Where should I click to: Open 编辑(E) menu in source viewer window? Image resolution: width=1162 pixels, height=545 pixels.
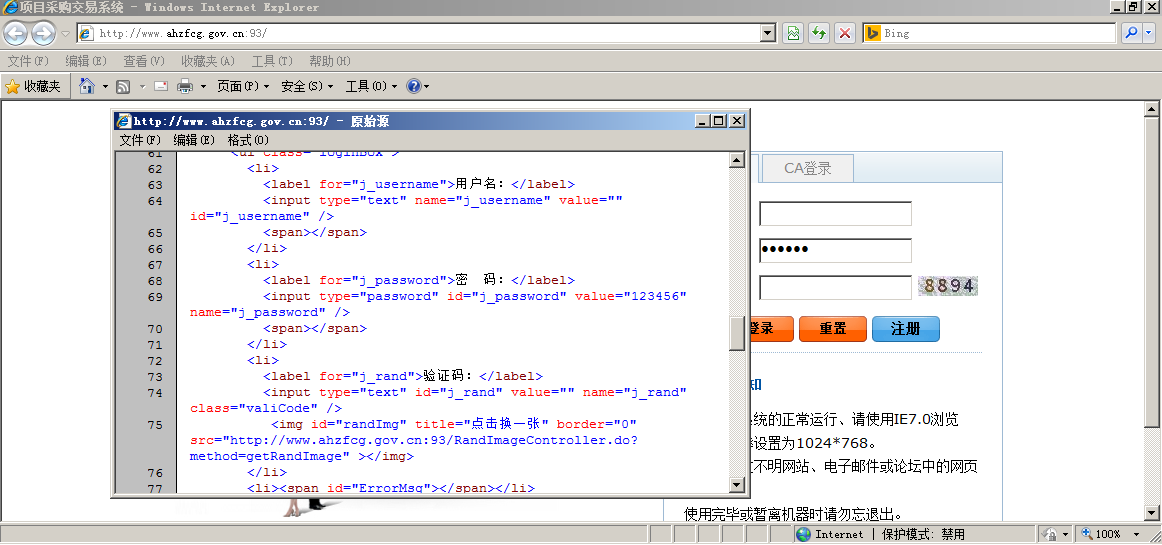(194, 140)
